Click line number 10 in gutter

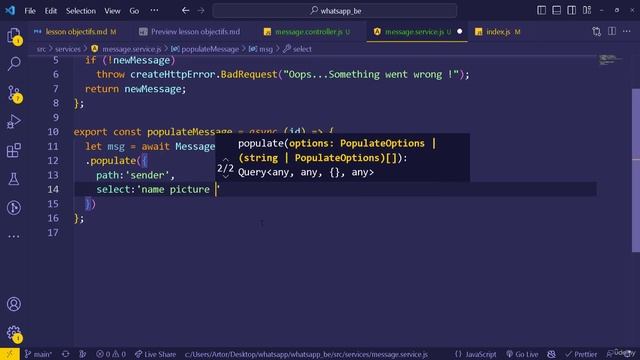53,132
